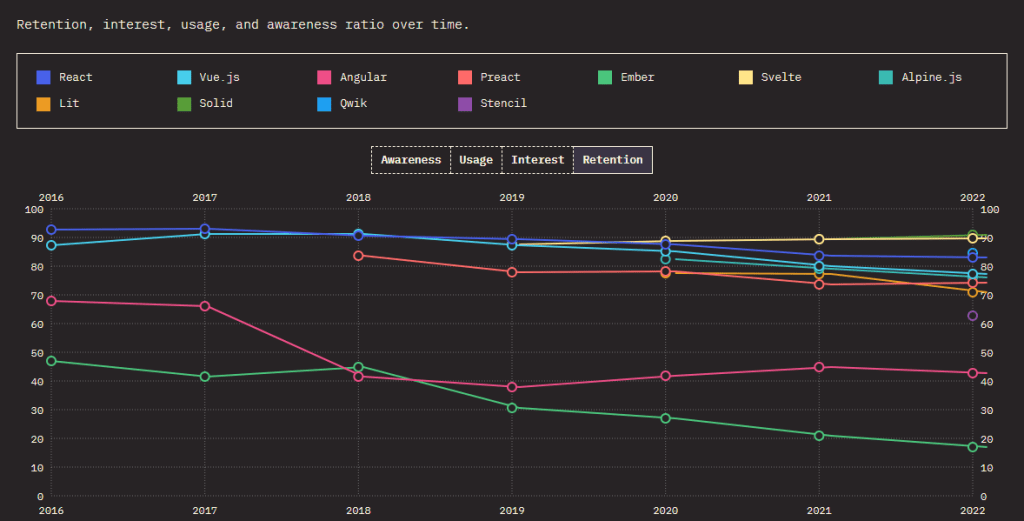Click the Lit orange legend swatch

(44, 103)
